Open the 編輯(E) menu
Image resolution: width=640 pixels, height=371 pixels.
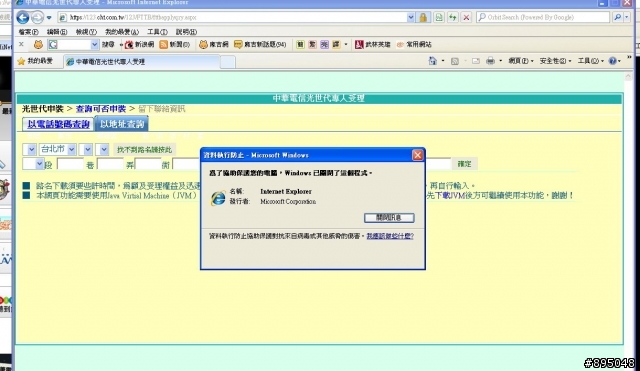tap(57, 32)
